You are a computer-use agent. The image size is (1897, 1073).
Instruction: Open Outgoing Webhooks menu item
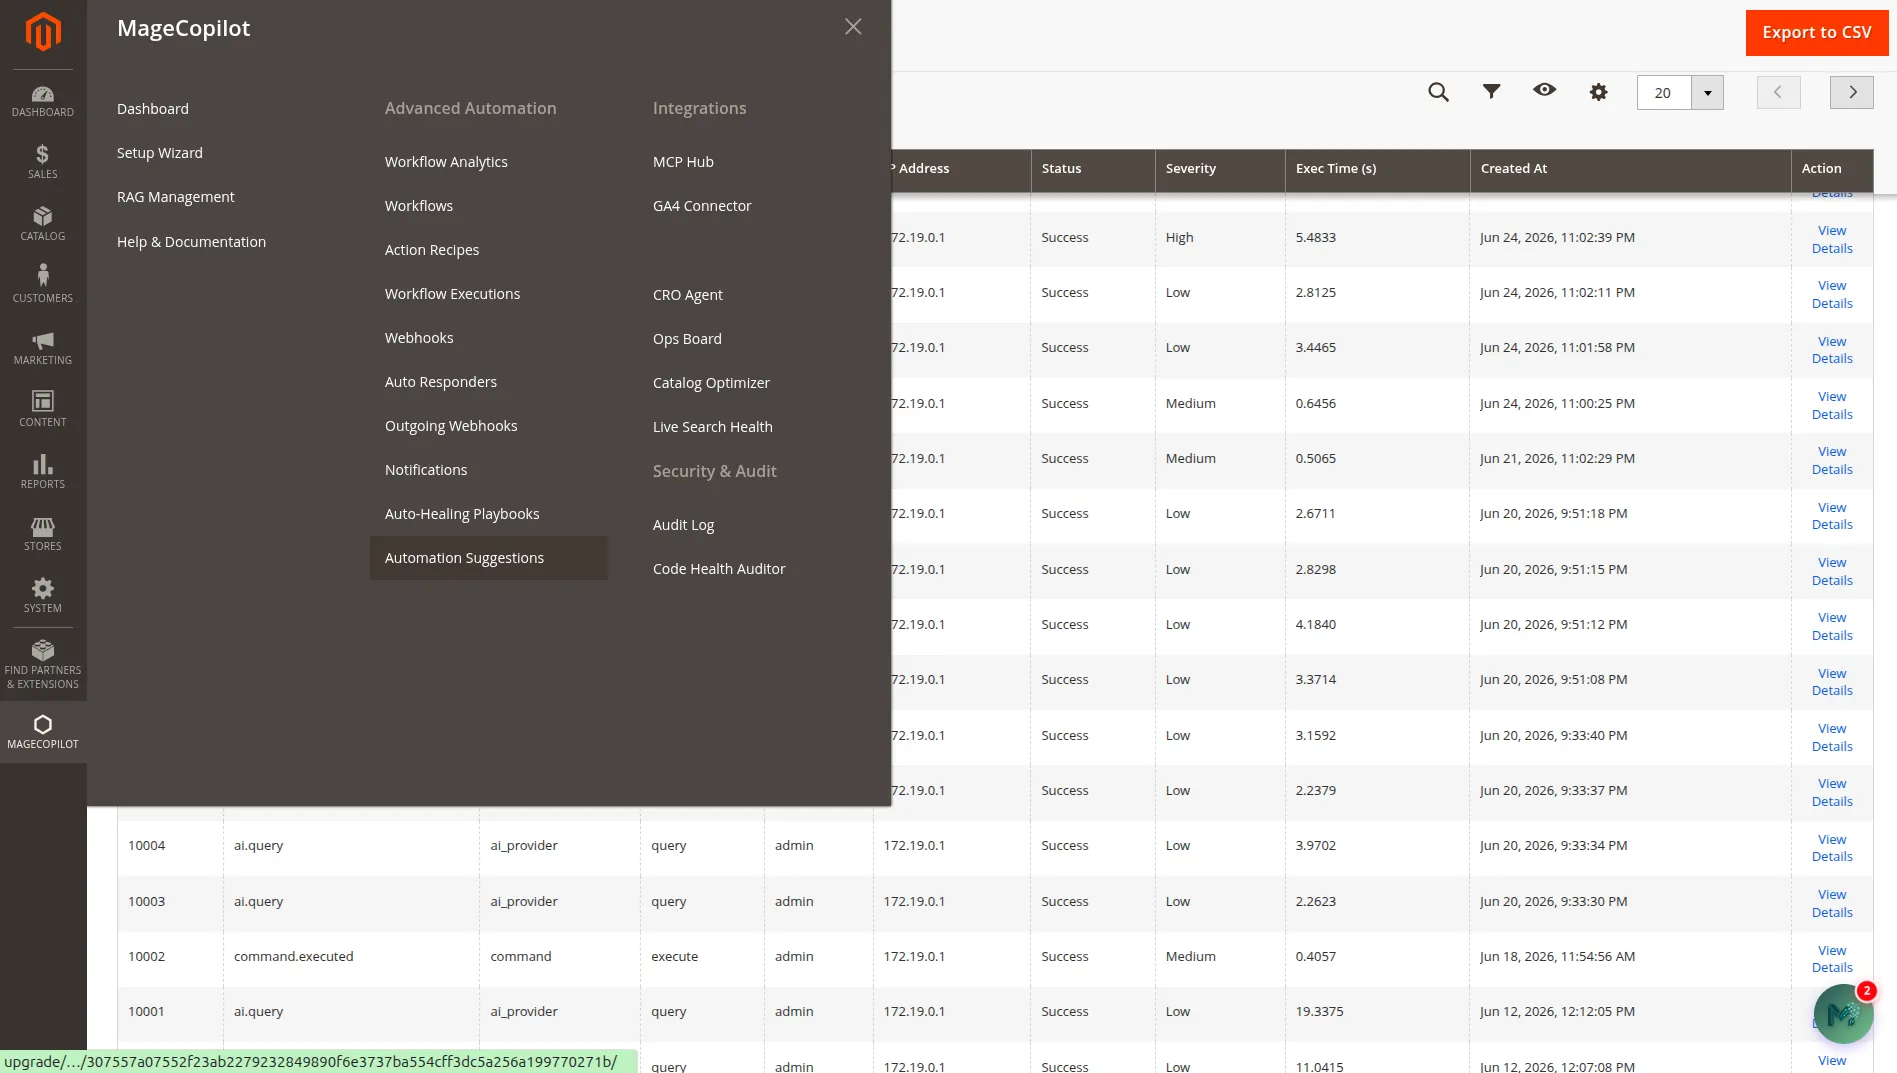pos(451,426)
